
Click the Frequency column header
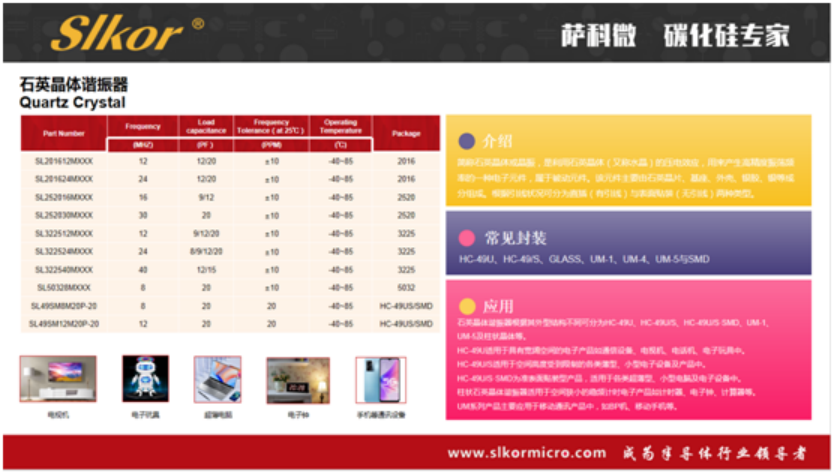143,126
